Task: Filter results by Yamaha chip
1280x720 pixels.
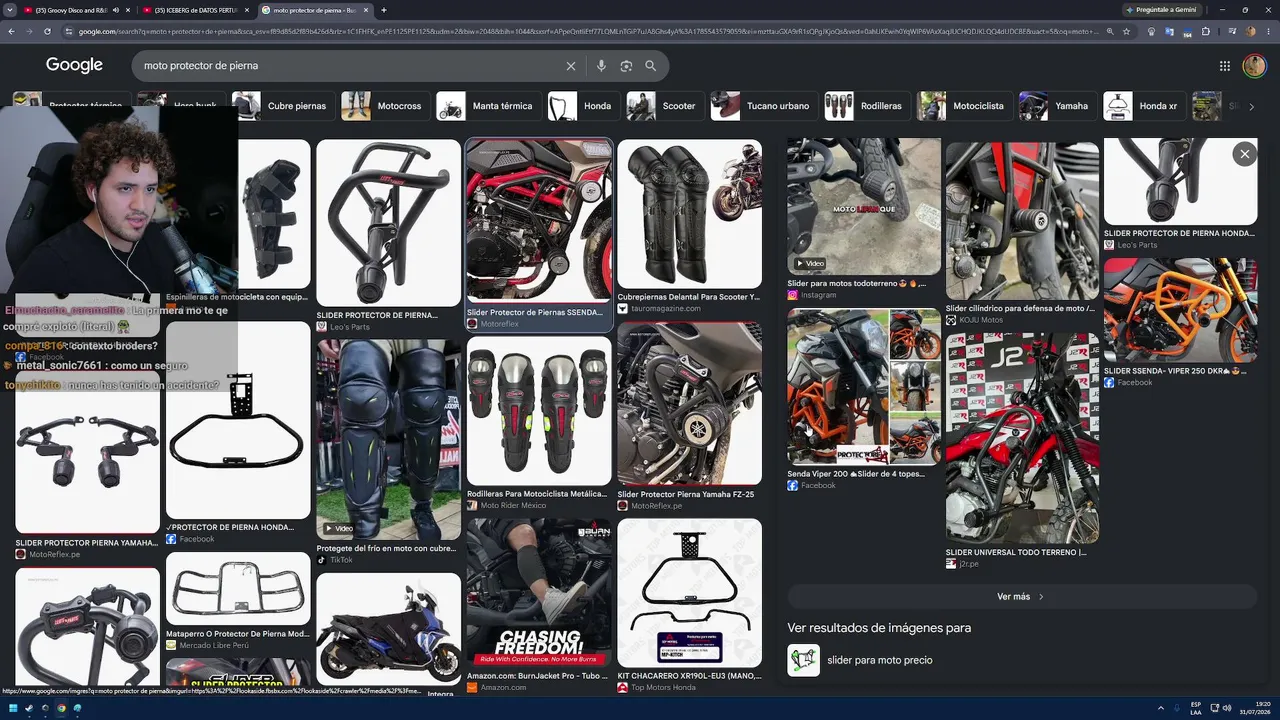Action: tap(1058, 106)
